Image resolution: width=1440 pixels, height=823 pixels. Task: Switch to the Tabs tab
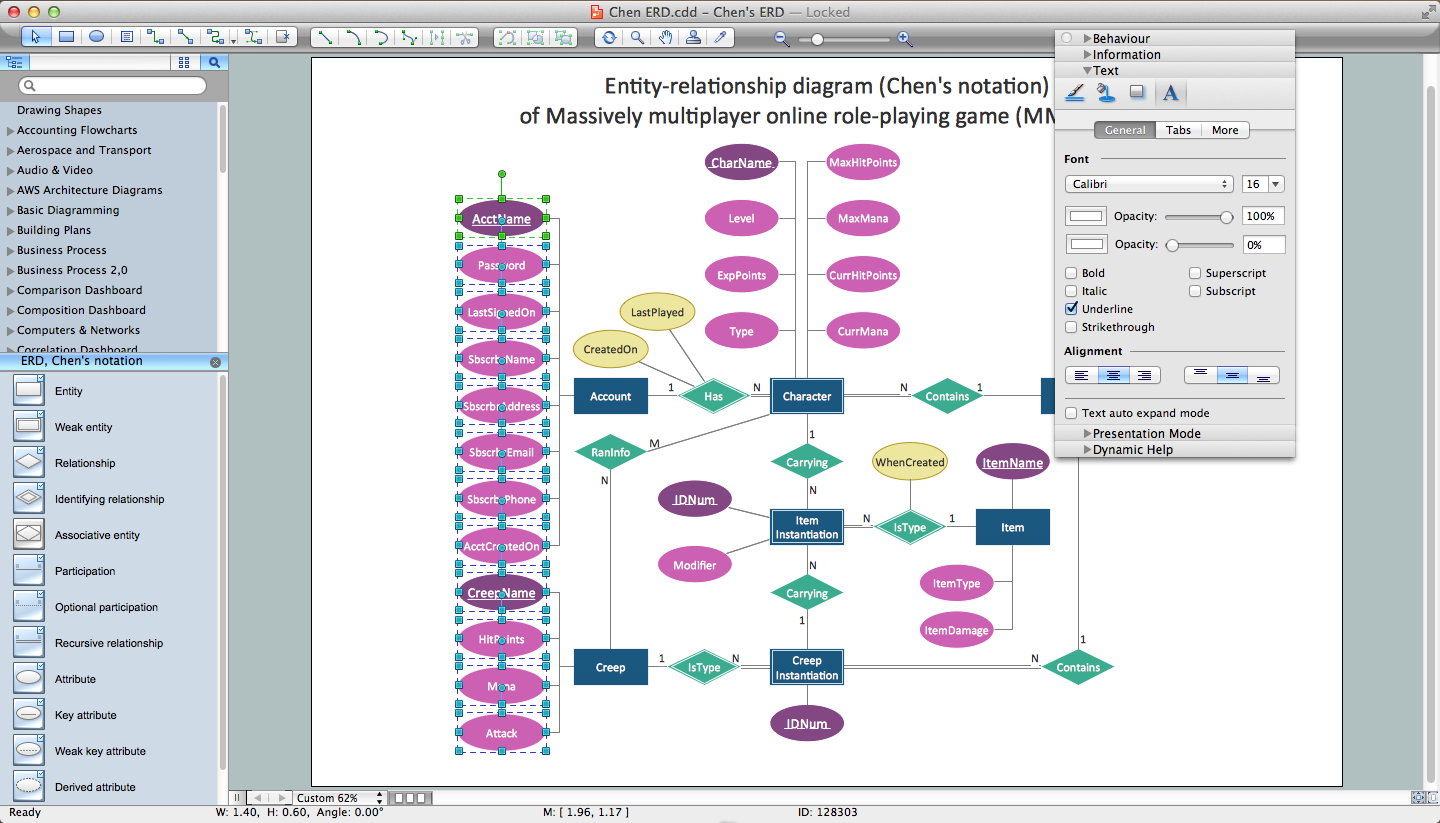(1178, 130)
